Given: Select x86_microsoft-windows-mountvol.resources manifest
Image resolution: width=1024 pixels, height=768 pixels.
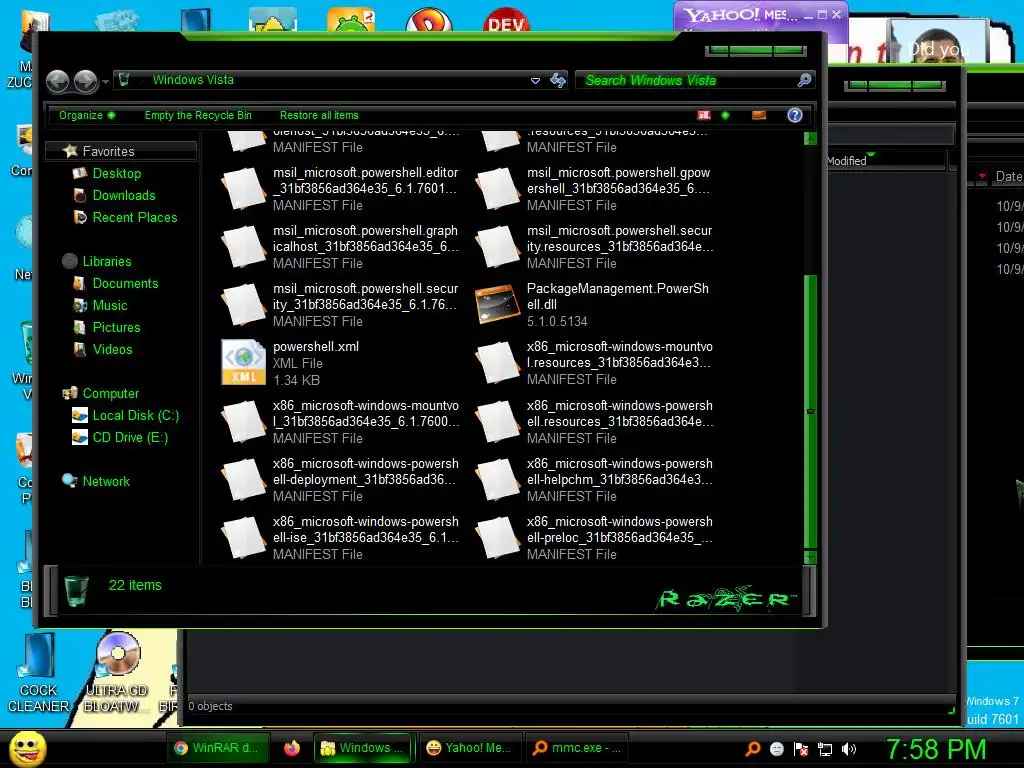Looking at the screenshot, I should coord(595,362).
